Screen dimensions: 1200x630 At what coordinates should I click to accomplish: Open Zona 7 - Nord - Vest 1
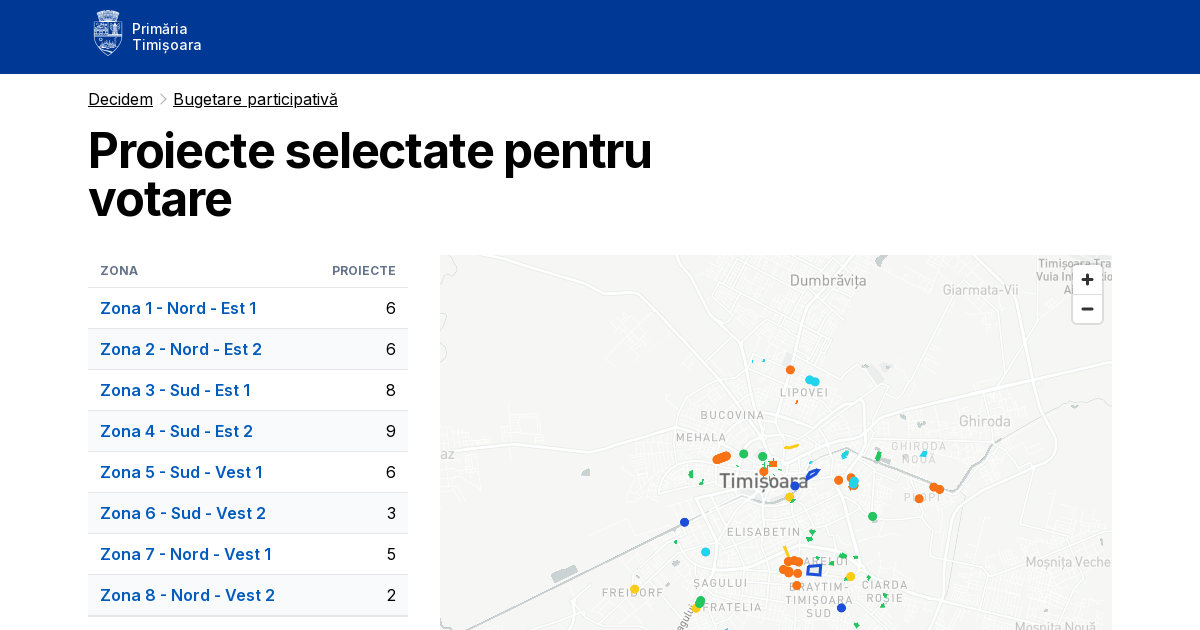click(185, 554)
